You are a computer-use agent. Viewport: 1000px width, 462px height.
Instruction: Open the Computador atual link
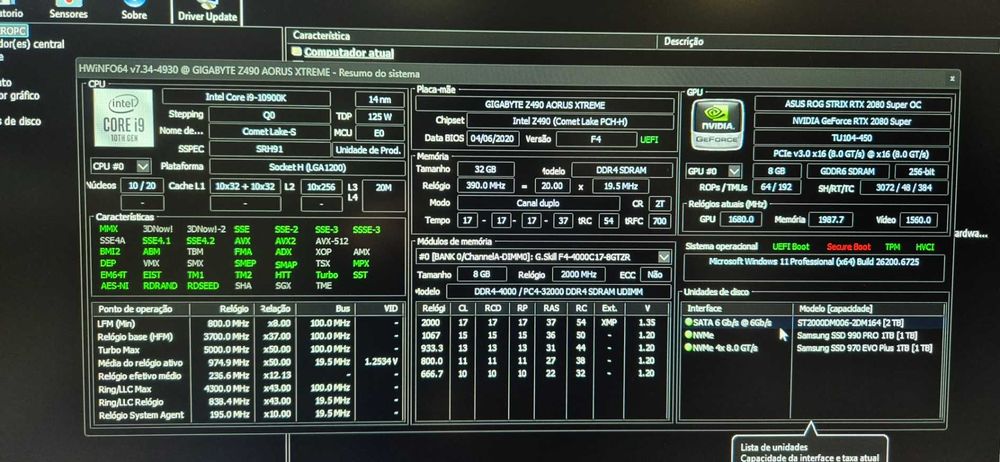349,53
